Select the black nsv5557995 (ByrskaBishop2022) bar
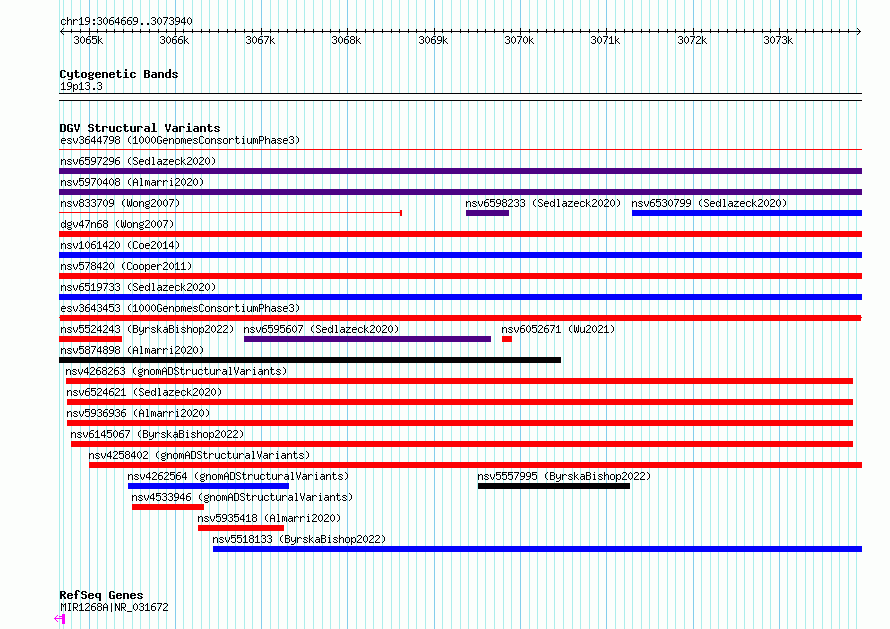890x629 pixels. click(x=554, y=486)
